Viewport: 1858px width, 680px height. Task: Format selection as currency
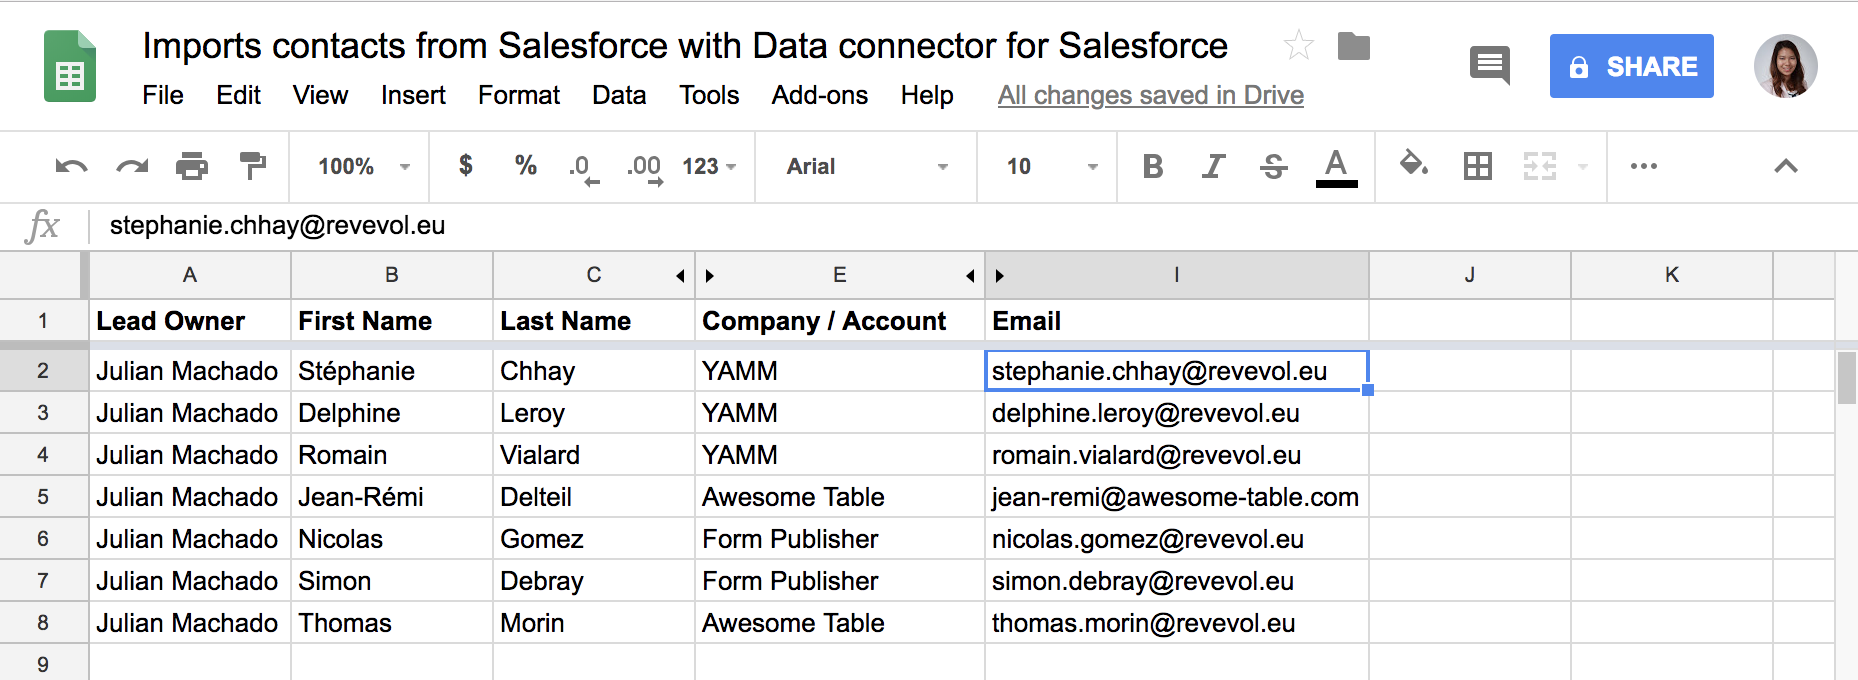point(465,165)
